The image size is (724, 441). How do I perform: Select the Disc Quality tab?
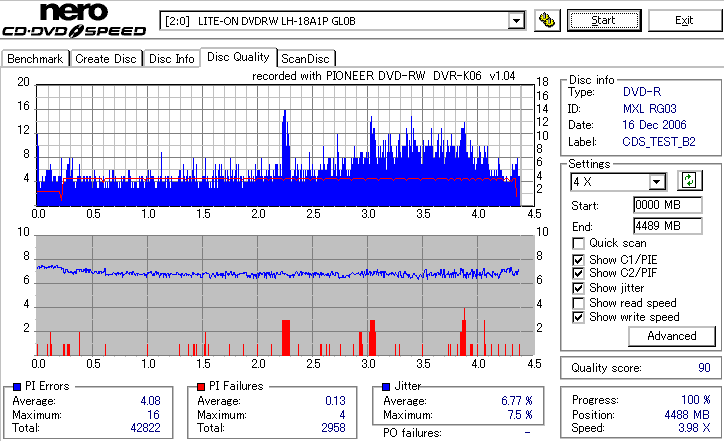coord(238,57)
